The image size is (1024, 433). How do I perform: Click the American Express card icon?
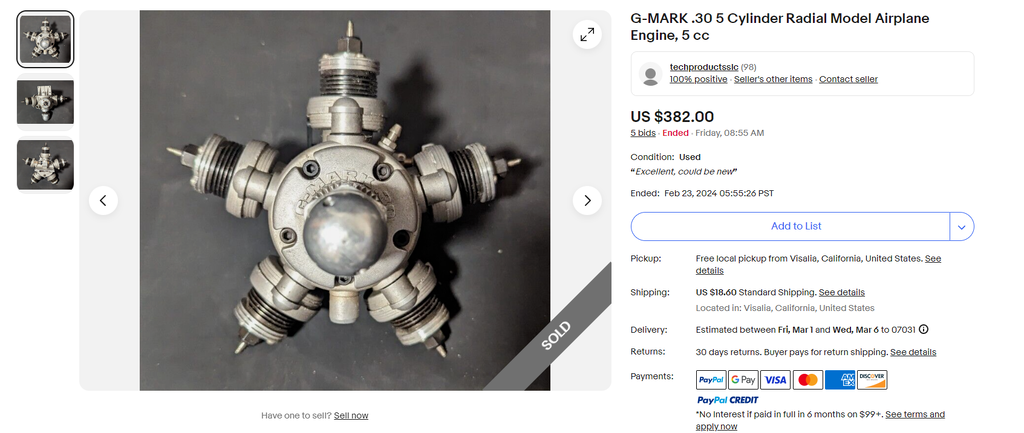pos(840,379)
